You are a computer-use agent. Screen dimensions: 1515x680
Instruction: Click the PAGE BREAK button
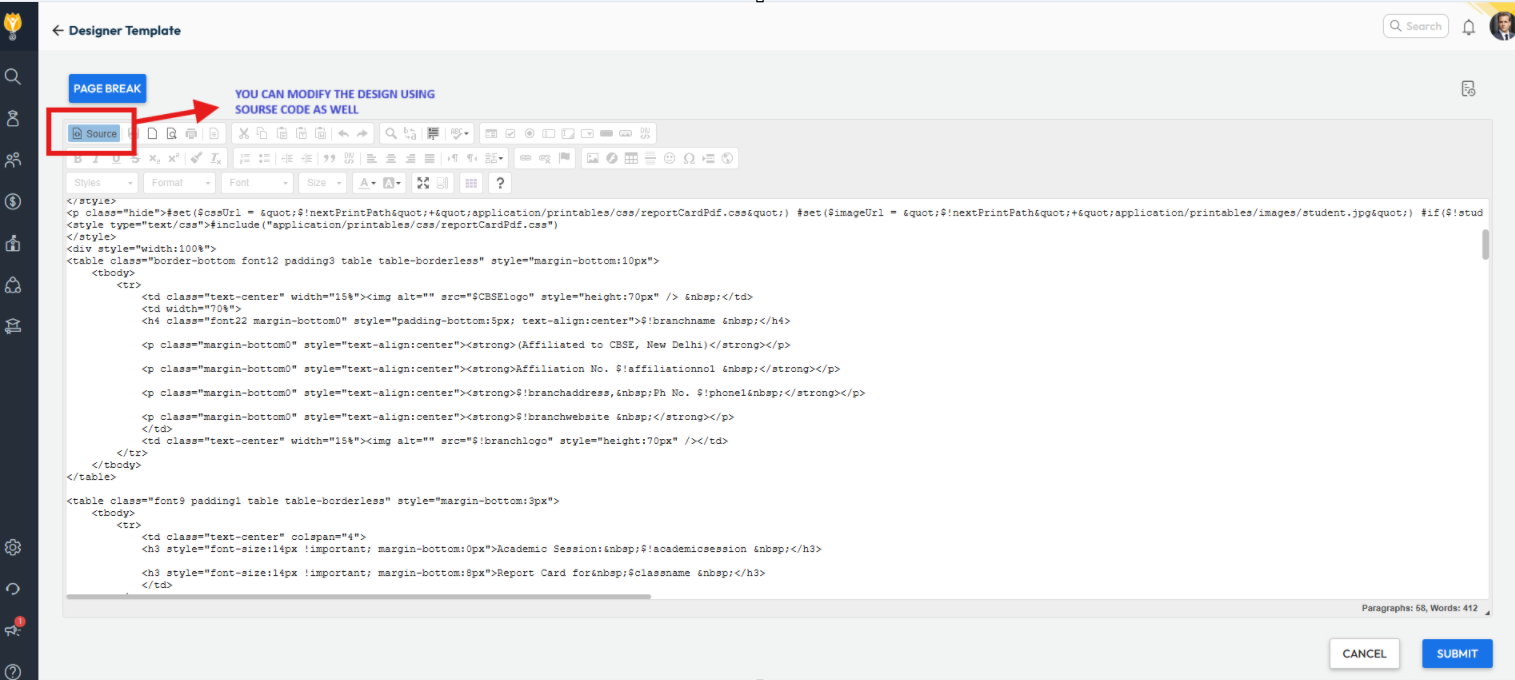(107, 89)
